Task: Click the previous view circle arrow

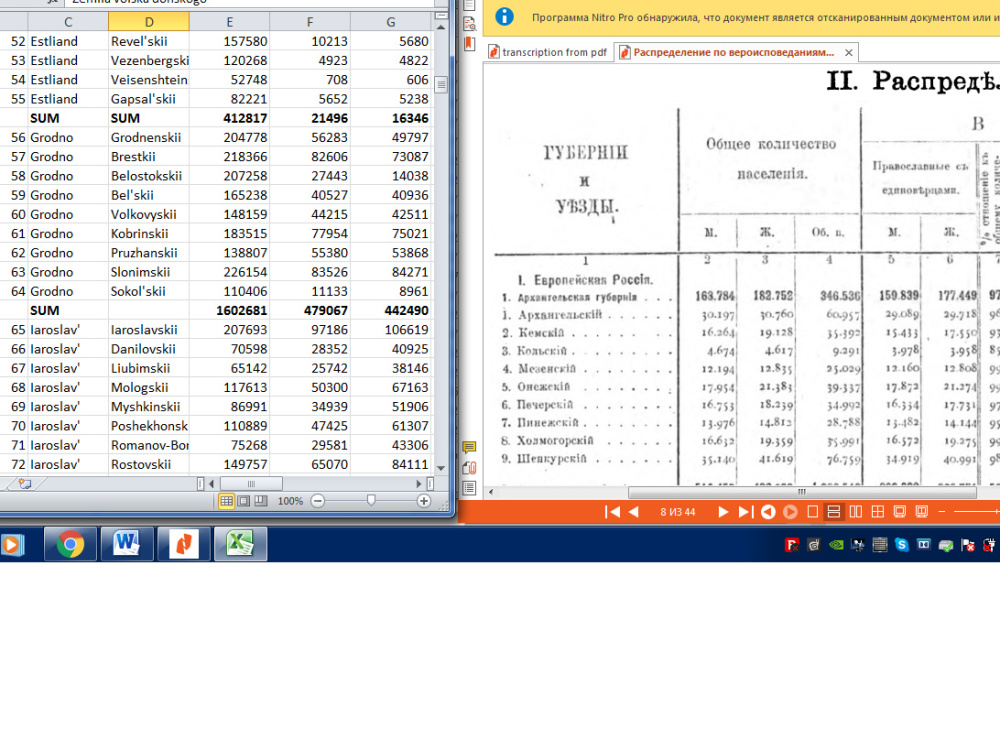Action: [768, 512]
